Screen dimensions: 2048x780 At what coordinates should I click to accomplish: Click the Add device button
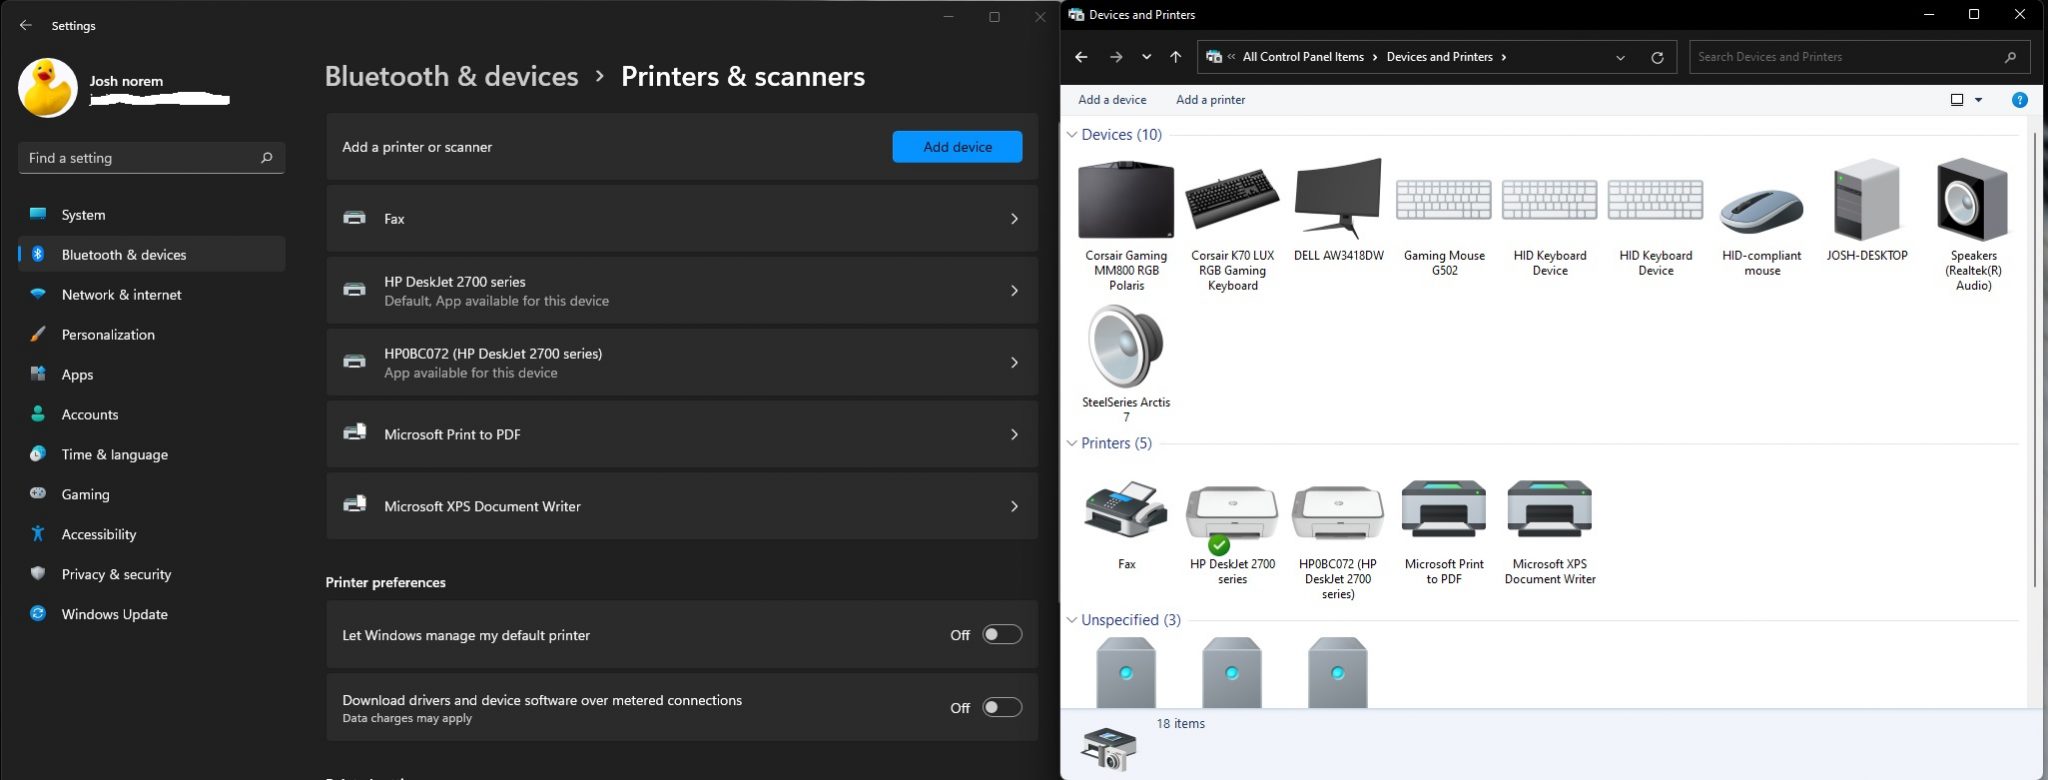[957, 147]
